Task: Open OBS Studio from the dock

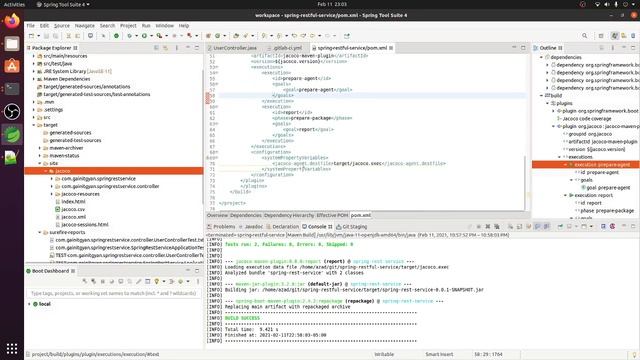Action: [12, 111]
